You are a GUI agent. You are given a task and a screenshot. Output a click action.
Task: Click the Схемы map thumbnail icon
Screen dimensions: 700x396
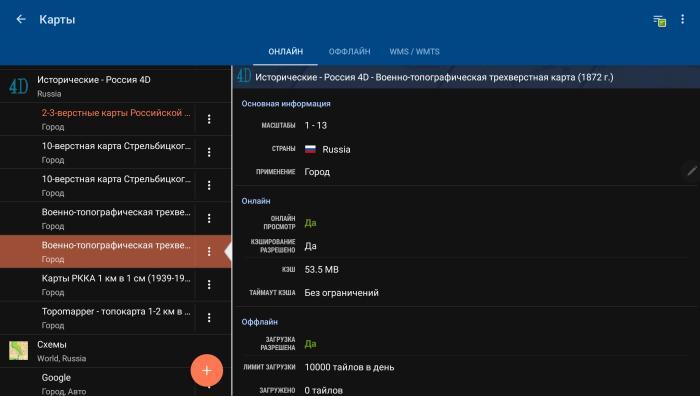pyautogui.click(x=18, y=351)
